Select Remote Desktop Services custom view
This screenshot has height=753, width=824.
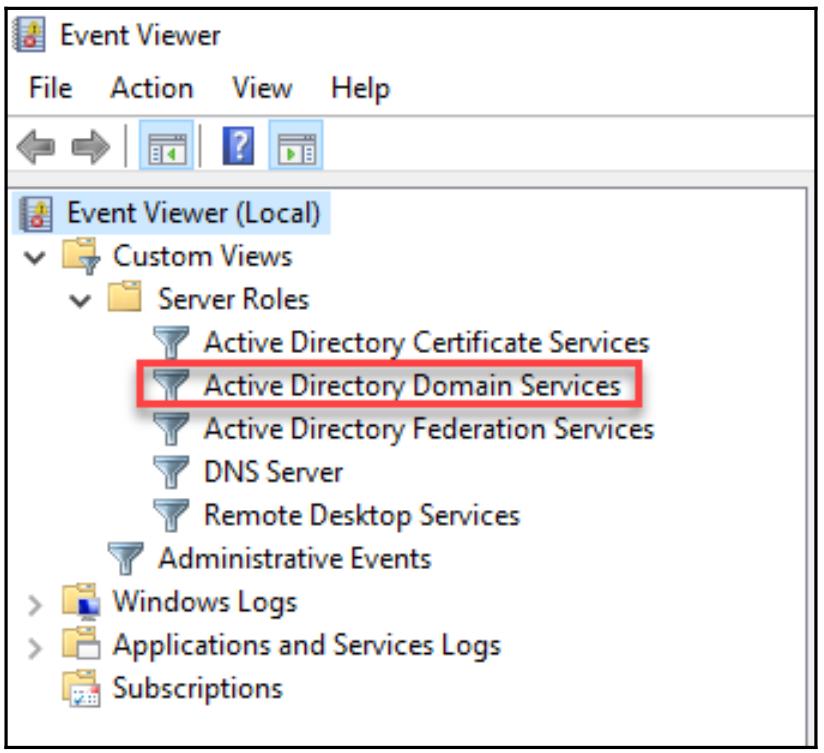coord(361,515)
